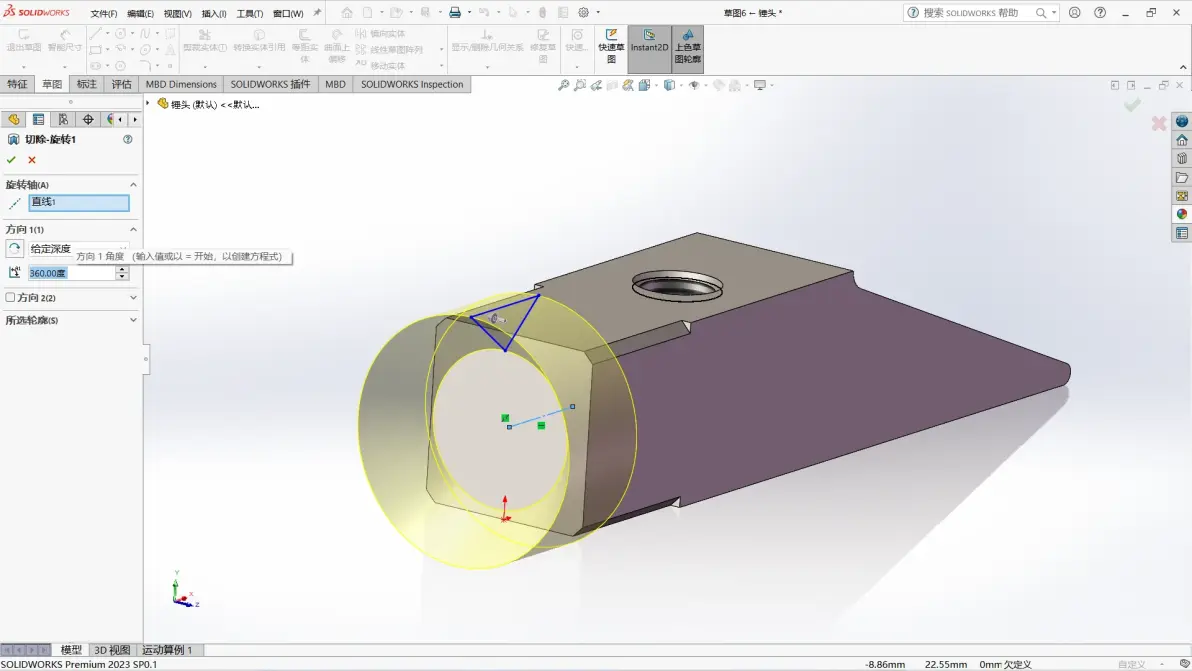Screen dimensions: 1192x671
Task: Open the view orientation icon
Action: [x=645, y=85]
